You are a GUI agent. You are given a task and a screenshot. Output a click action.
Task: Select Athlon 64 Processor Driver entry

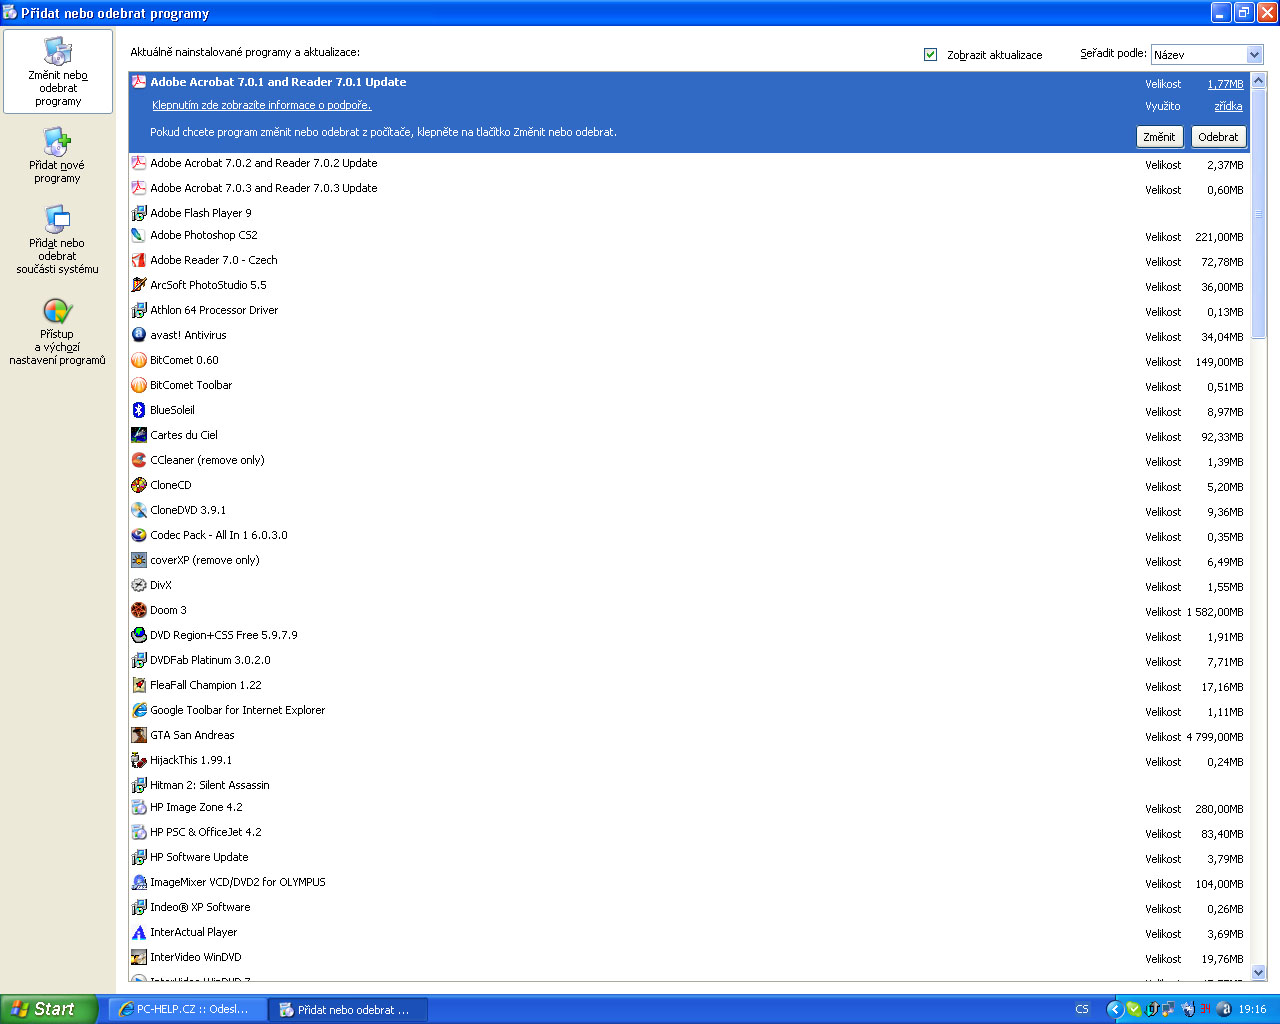pos(690,311)
